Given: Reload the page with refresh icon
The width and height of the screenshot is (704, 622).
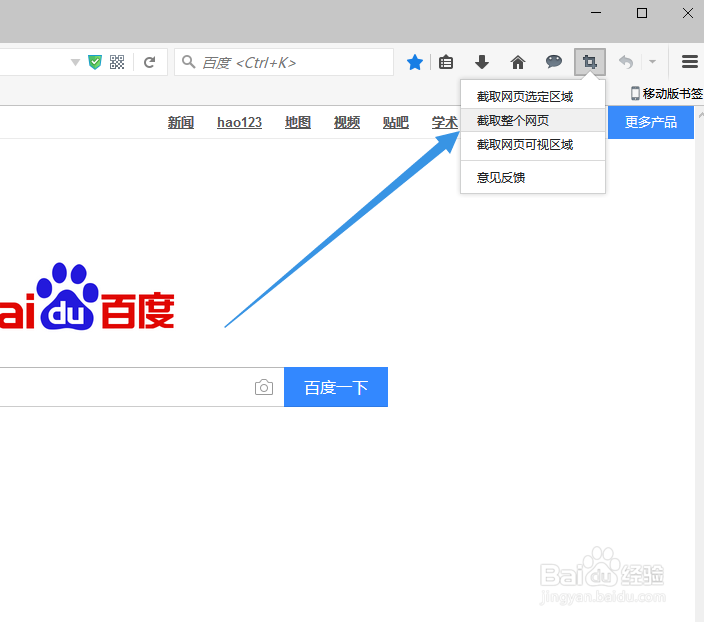Looking at the screenshot, I should point(150,62).
